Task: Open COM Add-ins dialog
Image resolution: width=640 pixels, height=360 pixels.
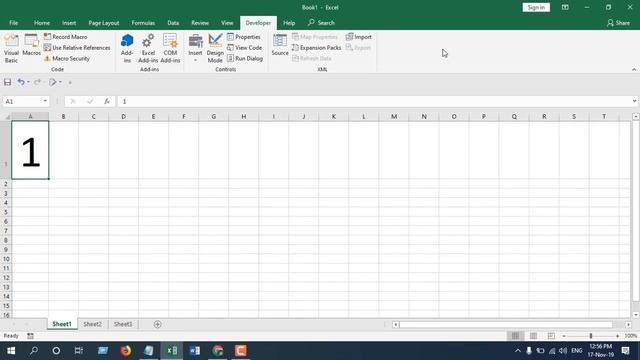Action: [x=170, y=49]
